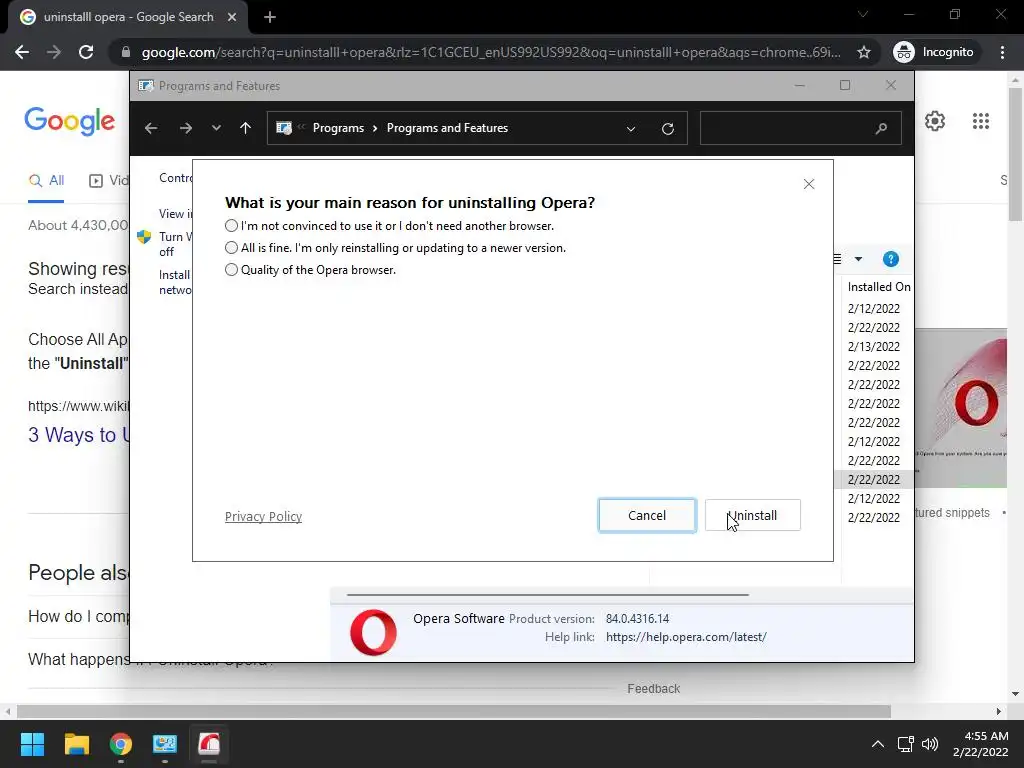
Task: Expand the address bar history dropdown
Action: tap(631, 129)
